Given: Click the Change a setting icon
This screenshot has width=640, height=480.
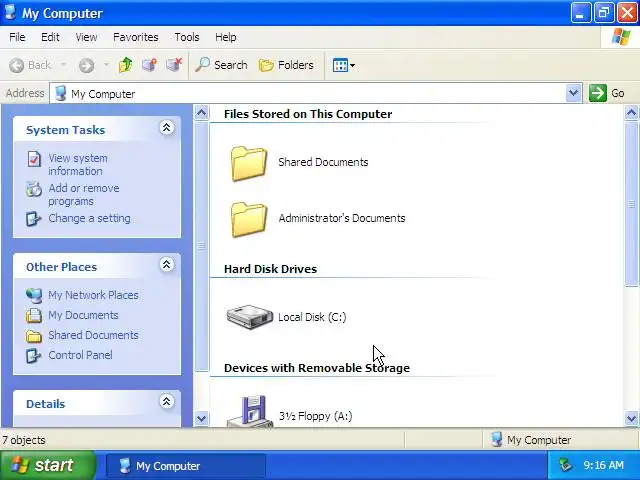Looking at the screenshot, I should click(33, 219).
